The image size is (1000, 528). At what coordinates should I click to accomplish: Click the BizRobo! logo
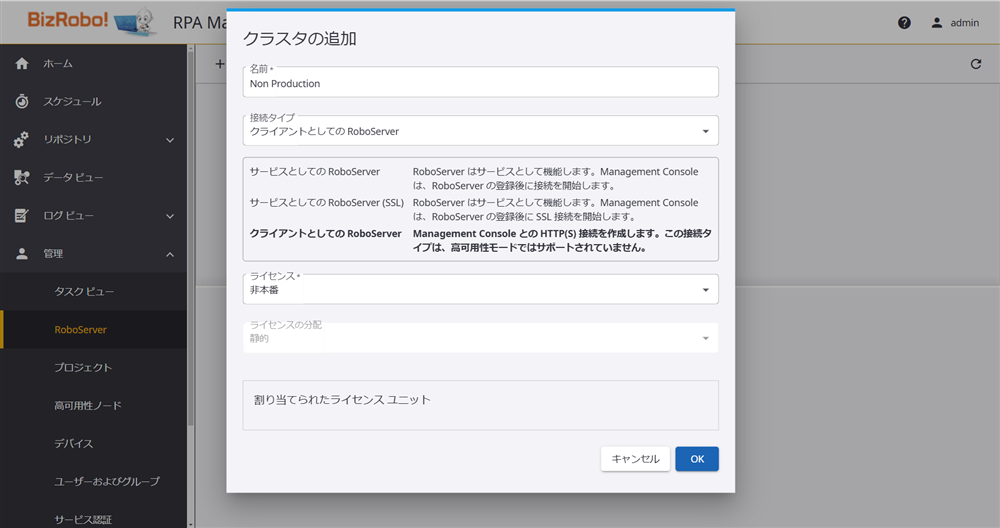[92, 22]
